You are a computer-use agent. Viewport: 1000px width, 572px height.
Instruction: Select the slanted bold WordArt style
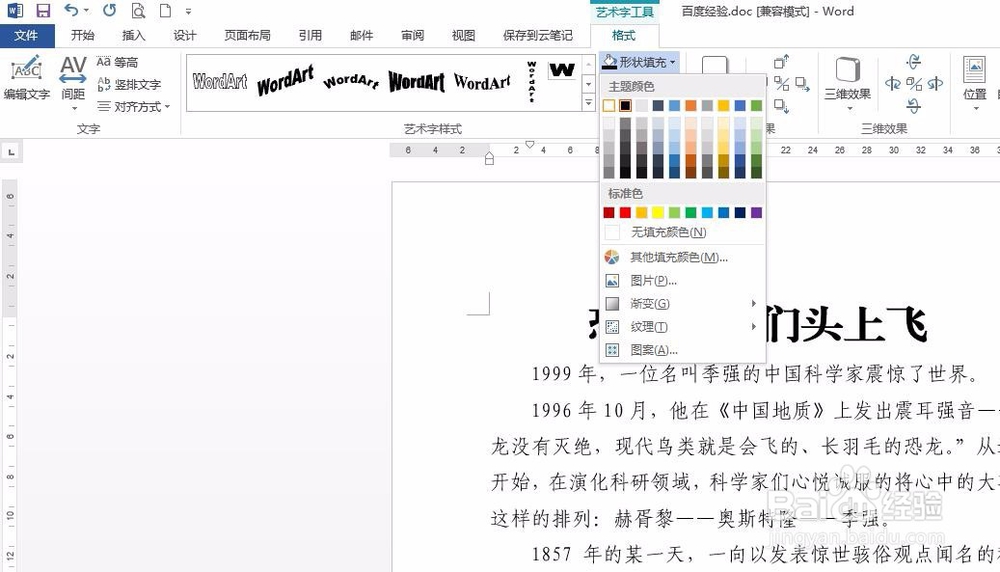click(285, 81)
